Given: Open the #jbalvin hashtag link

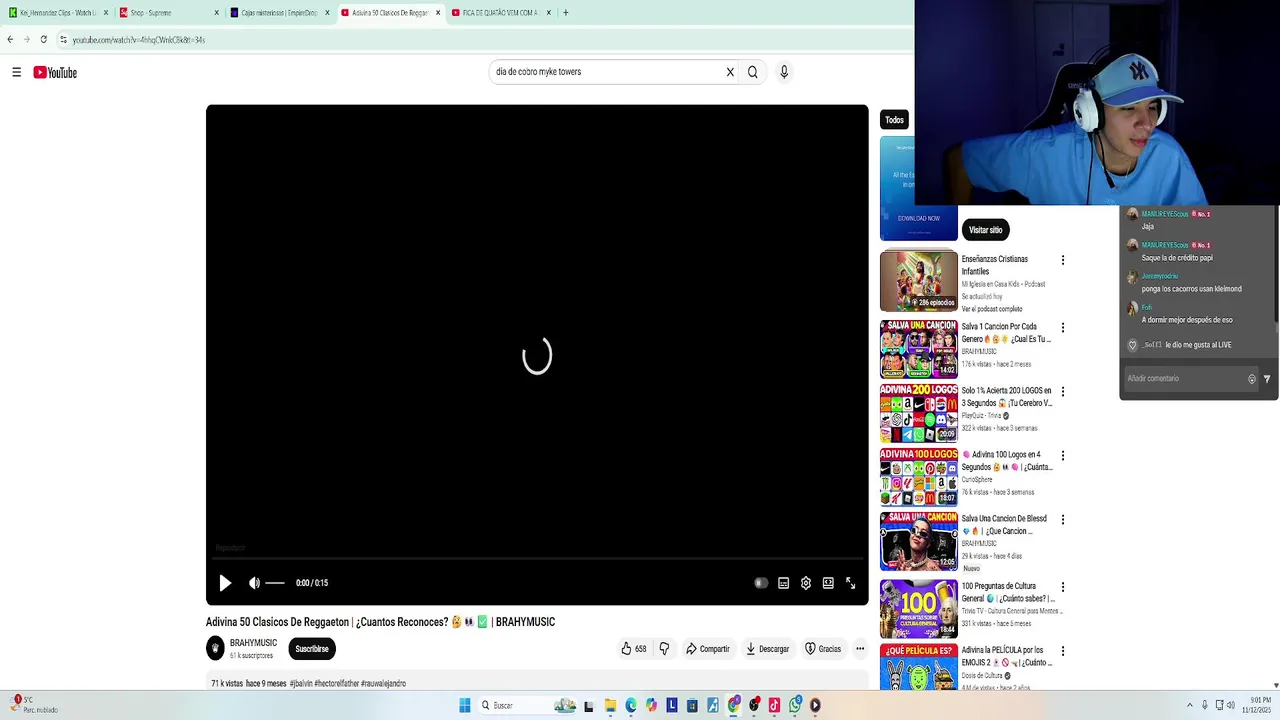Looking at the screenshot, I should (301, 684).
